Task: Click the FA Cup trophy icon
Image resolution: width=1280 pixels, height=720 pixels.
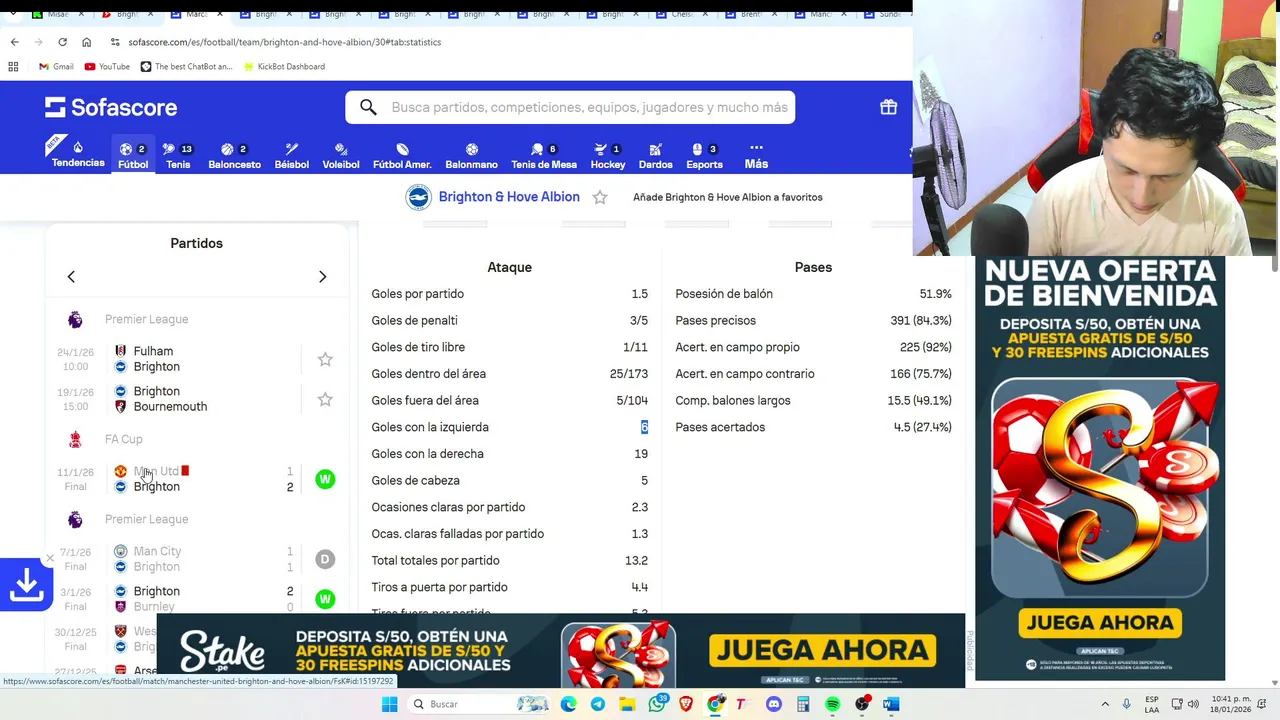Action: 75,439
